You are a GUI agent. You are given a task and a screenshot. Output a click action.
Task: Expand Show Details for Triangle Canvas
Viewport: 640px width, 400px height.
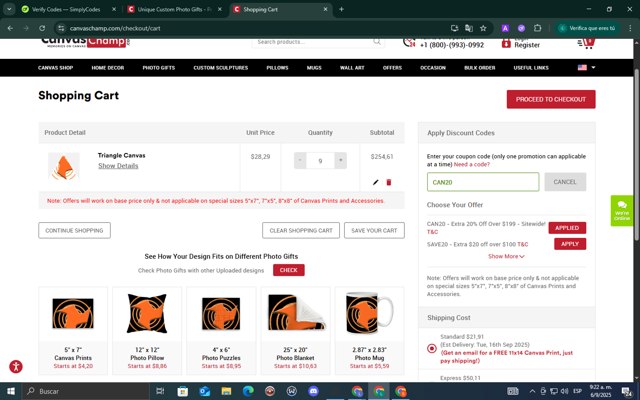(x=118, y=166)
